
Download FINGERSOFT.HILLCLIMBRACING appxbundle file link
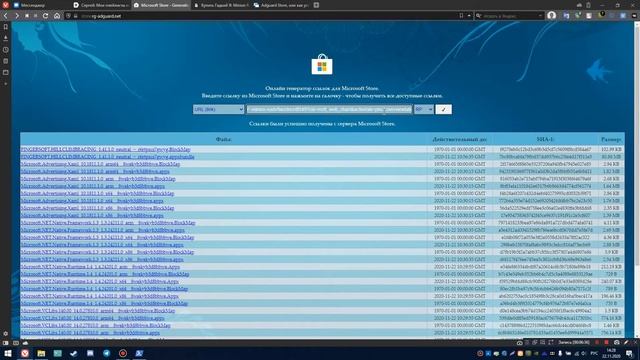107,157
